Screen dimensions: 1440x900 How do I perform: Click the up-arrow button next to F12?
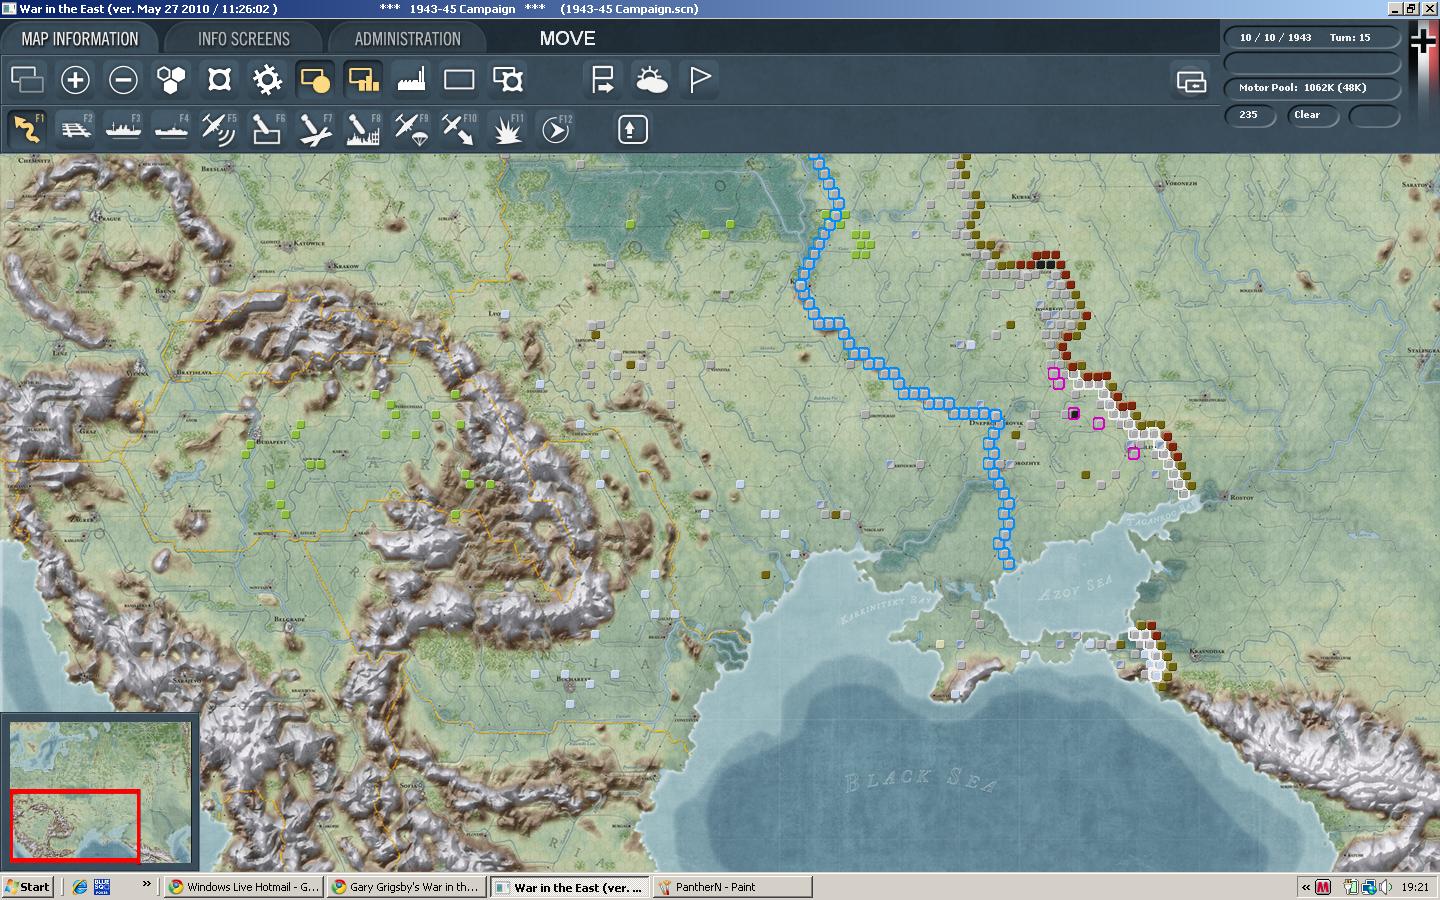[633, 129]
